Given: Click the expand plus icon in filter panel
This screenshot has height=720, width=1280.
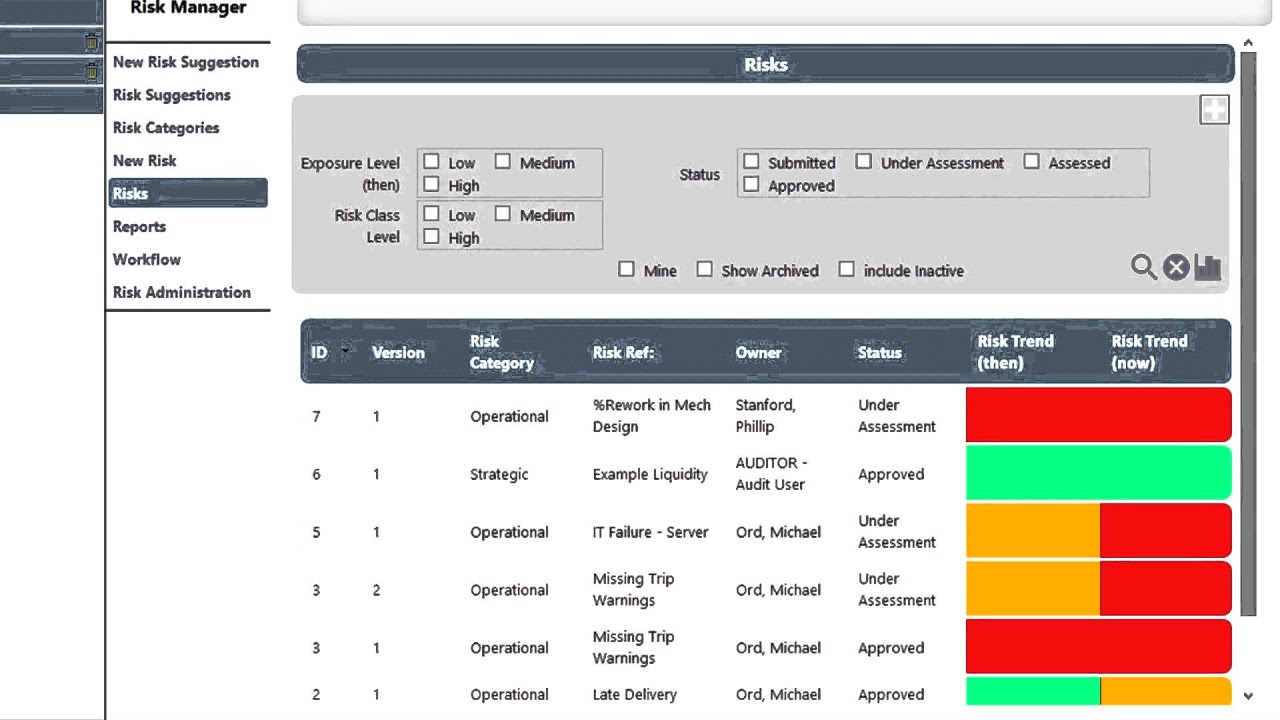Looking at the screenshot, I should pos(1214,110).
